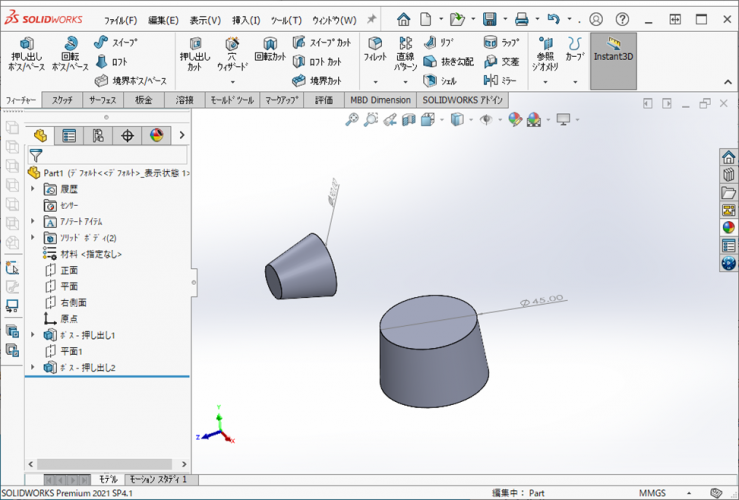Expand the ボス-押し出し1 feature node
Image resolution: width=739 pixels, height=500 pixels.
click(x=33, y=335)
